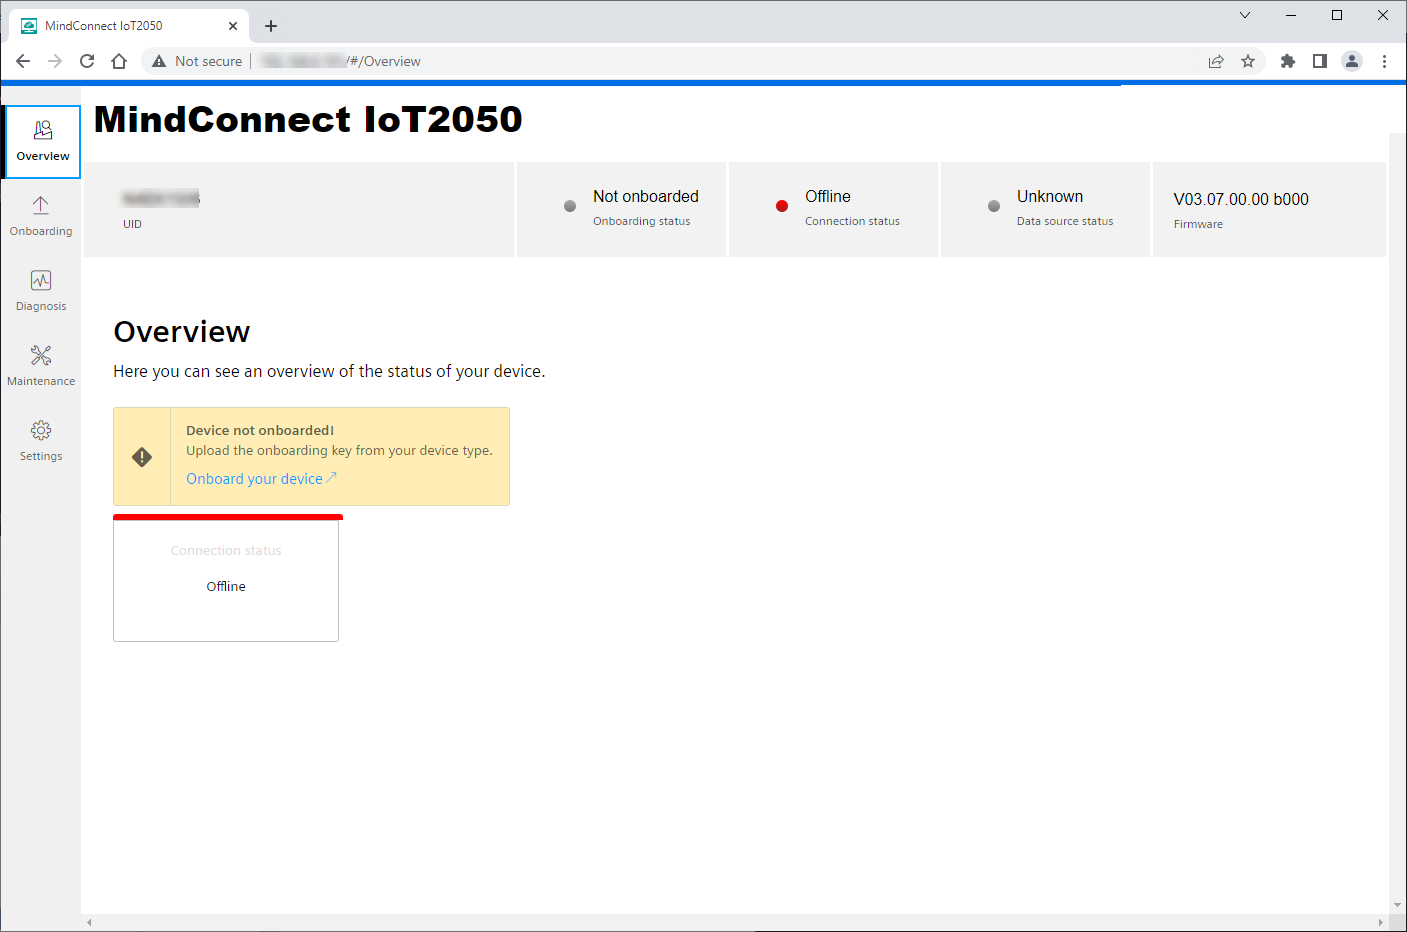The height and width of the screenshot is (932, 1407).
Task: Click the warning diamond icon in banner
Action: pos(142,457)
